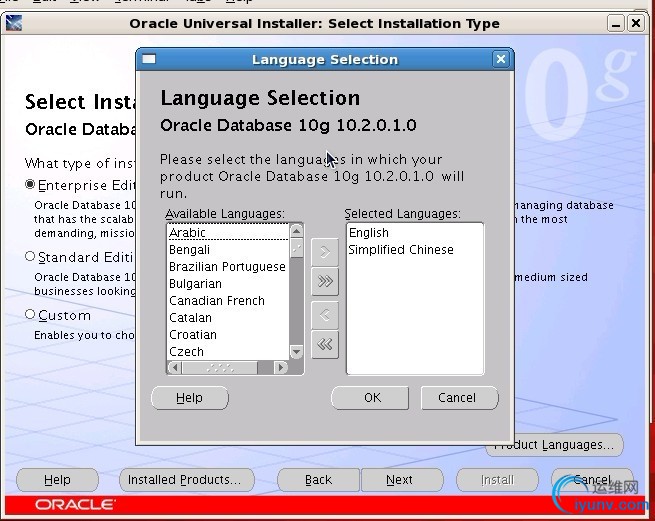This screenshot has height=521, width=655.
Task: Select English in Selected Languages
Action: [x=415, y=232]
